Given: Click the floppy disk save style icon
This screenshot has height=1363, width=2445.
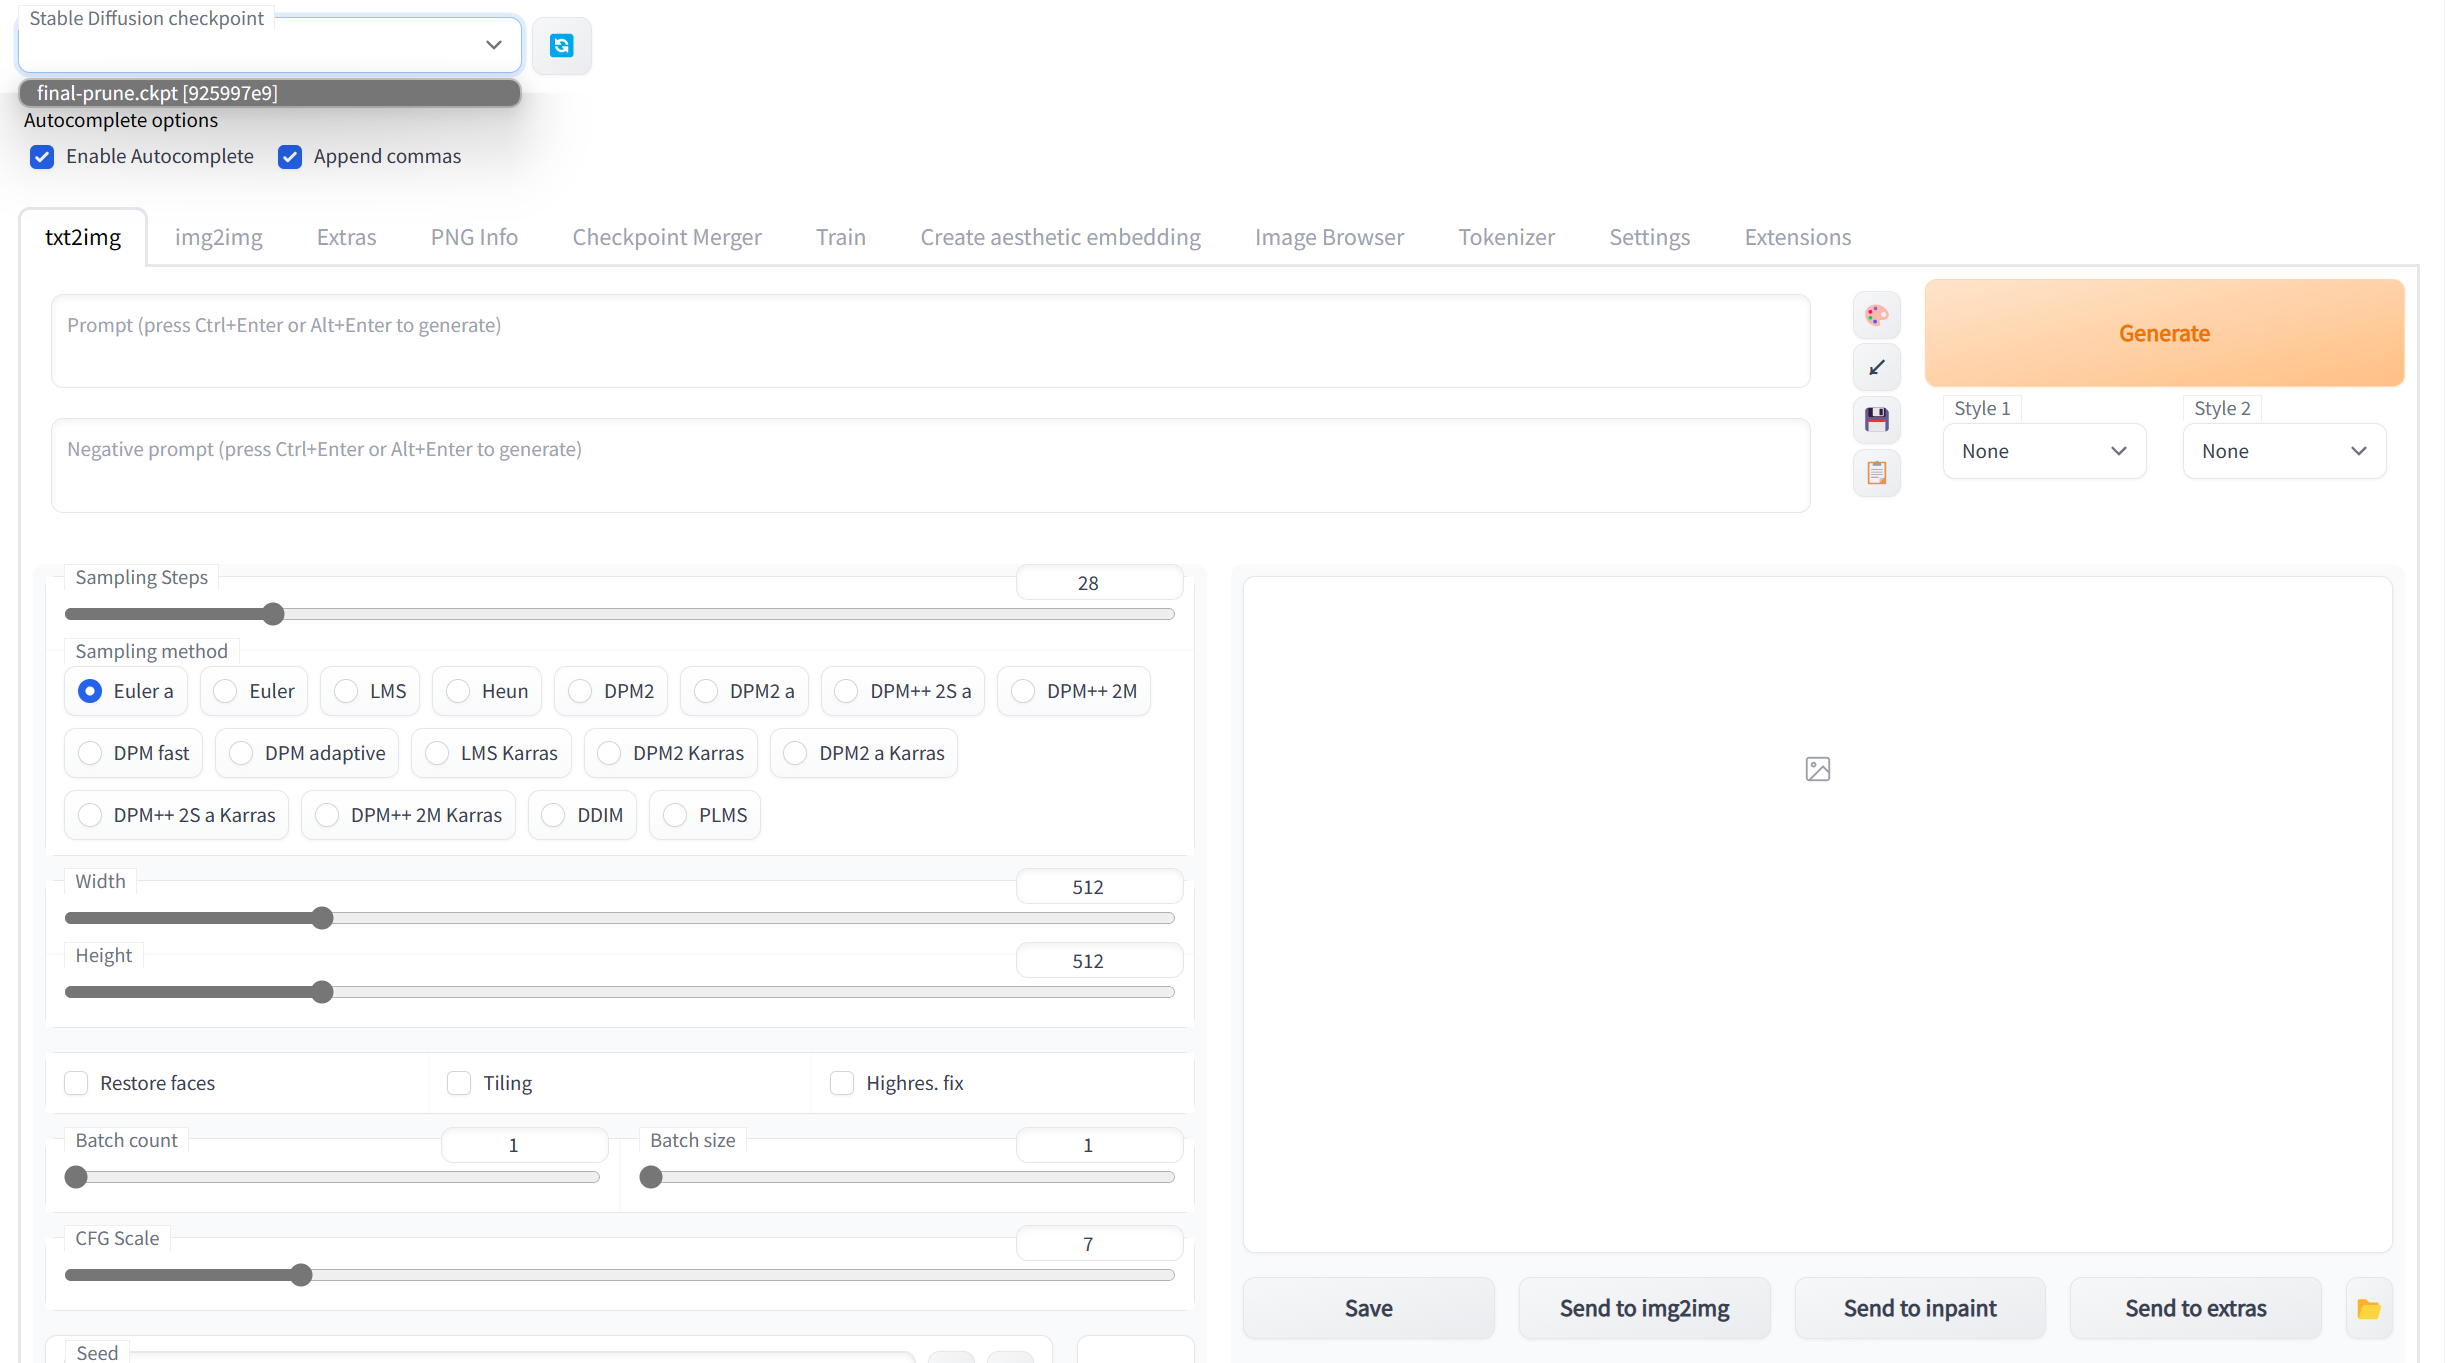Looking at the screenshot, I should coord(1876,420).
